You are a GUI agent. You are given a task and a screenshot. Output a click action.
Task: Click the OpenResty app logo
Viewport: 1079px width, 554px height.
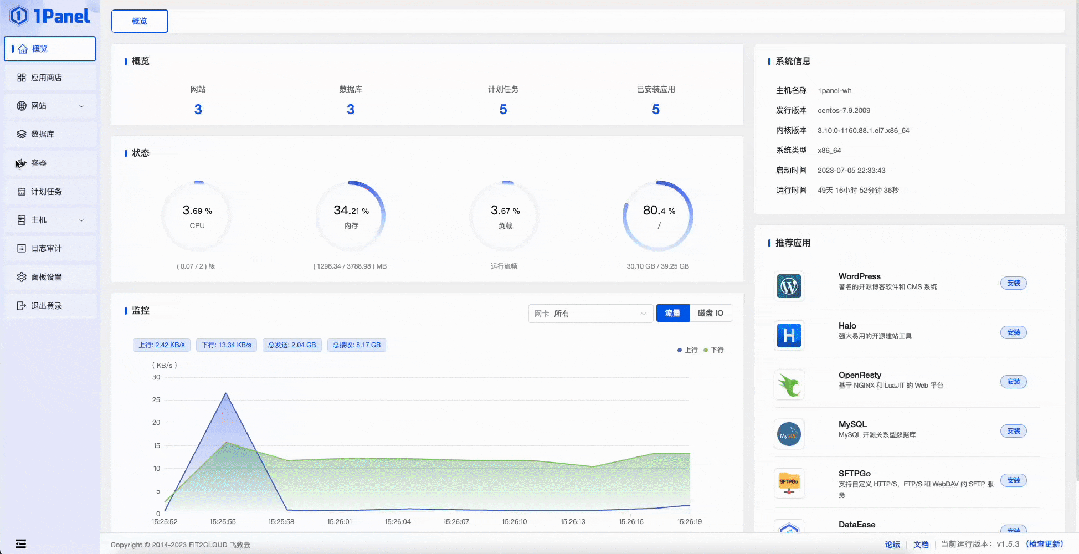point(789,384)
